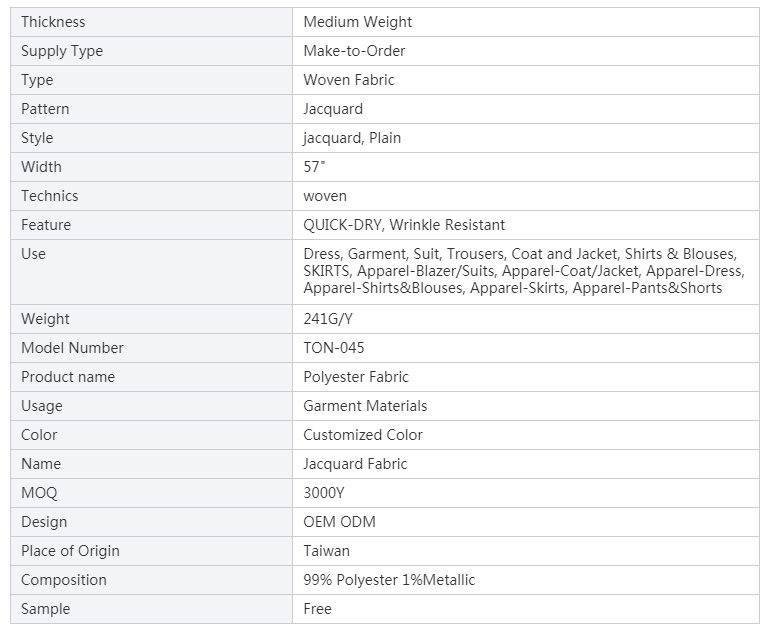
Task: Select the OEM ODM design value
Action: tap(339, 522)
